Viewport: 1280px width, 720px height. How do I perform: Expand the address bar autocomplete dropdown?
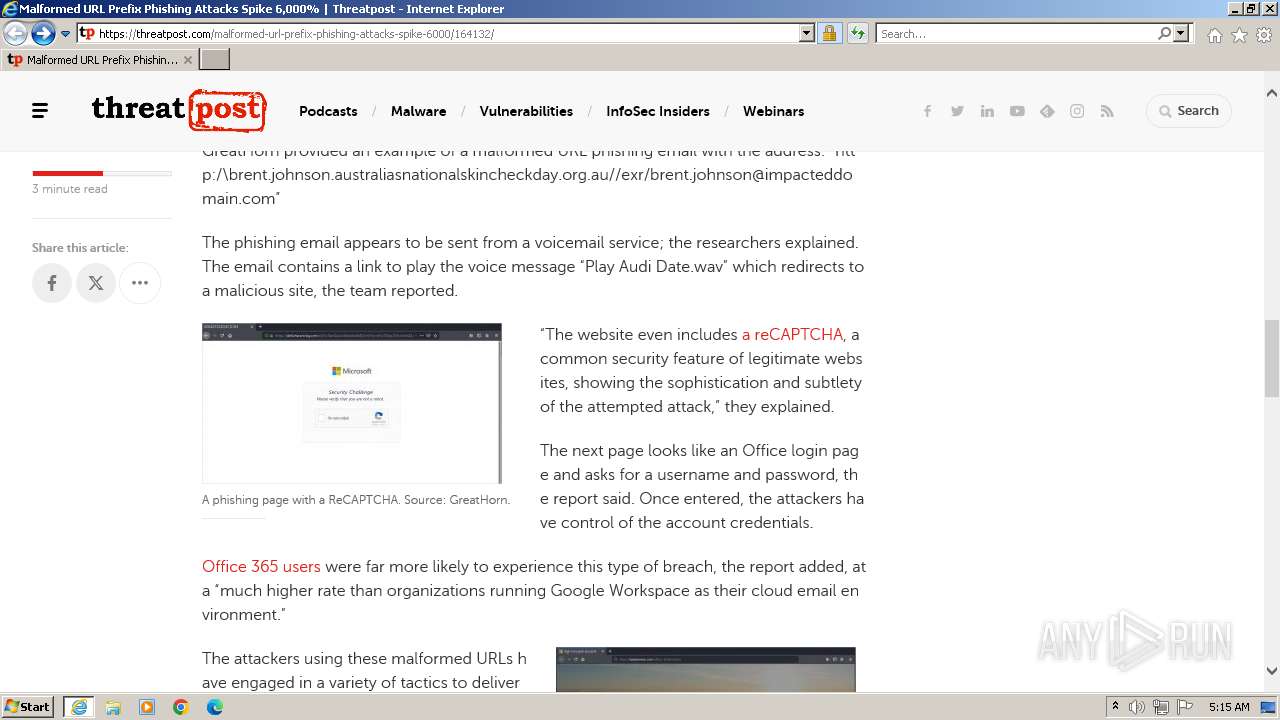[x=807, y=33]
